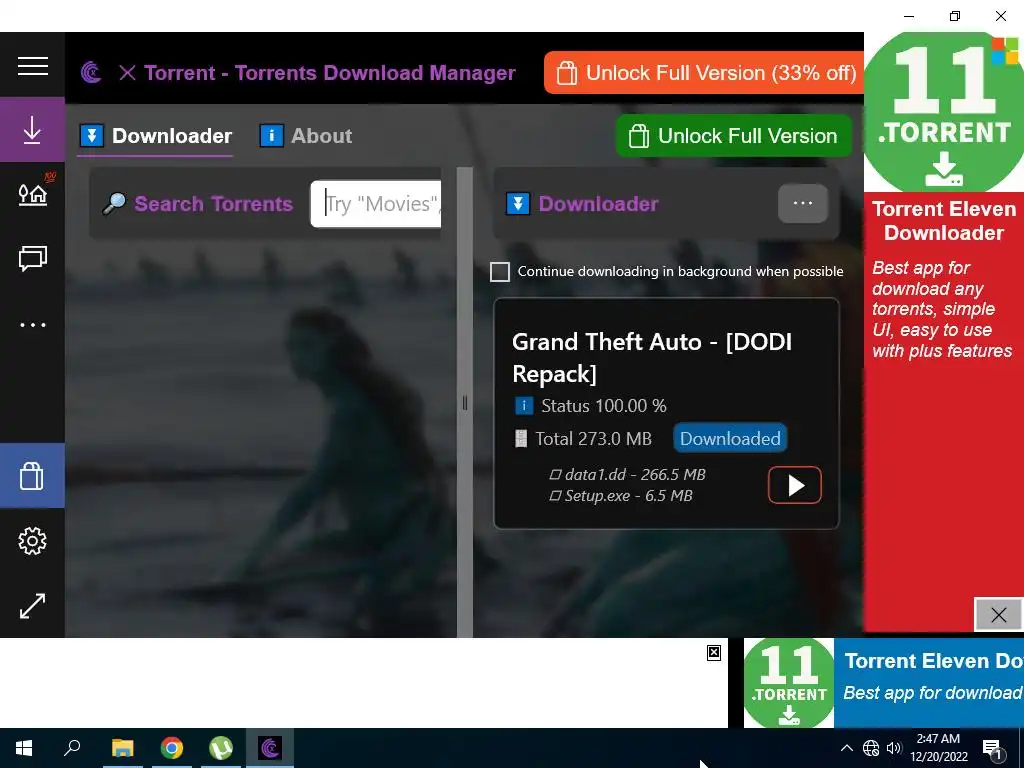
Task: Click the Search Torrents label
Action: (214, 204)
